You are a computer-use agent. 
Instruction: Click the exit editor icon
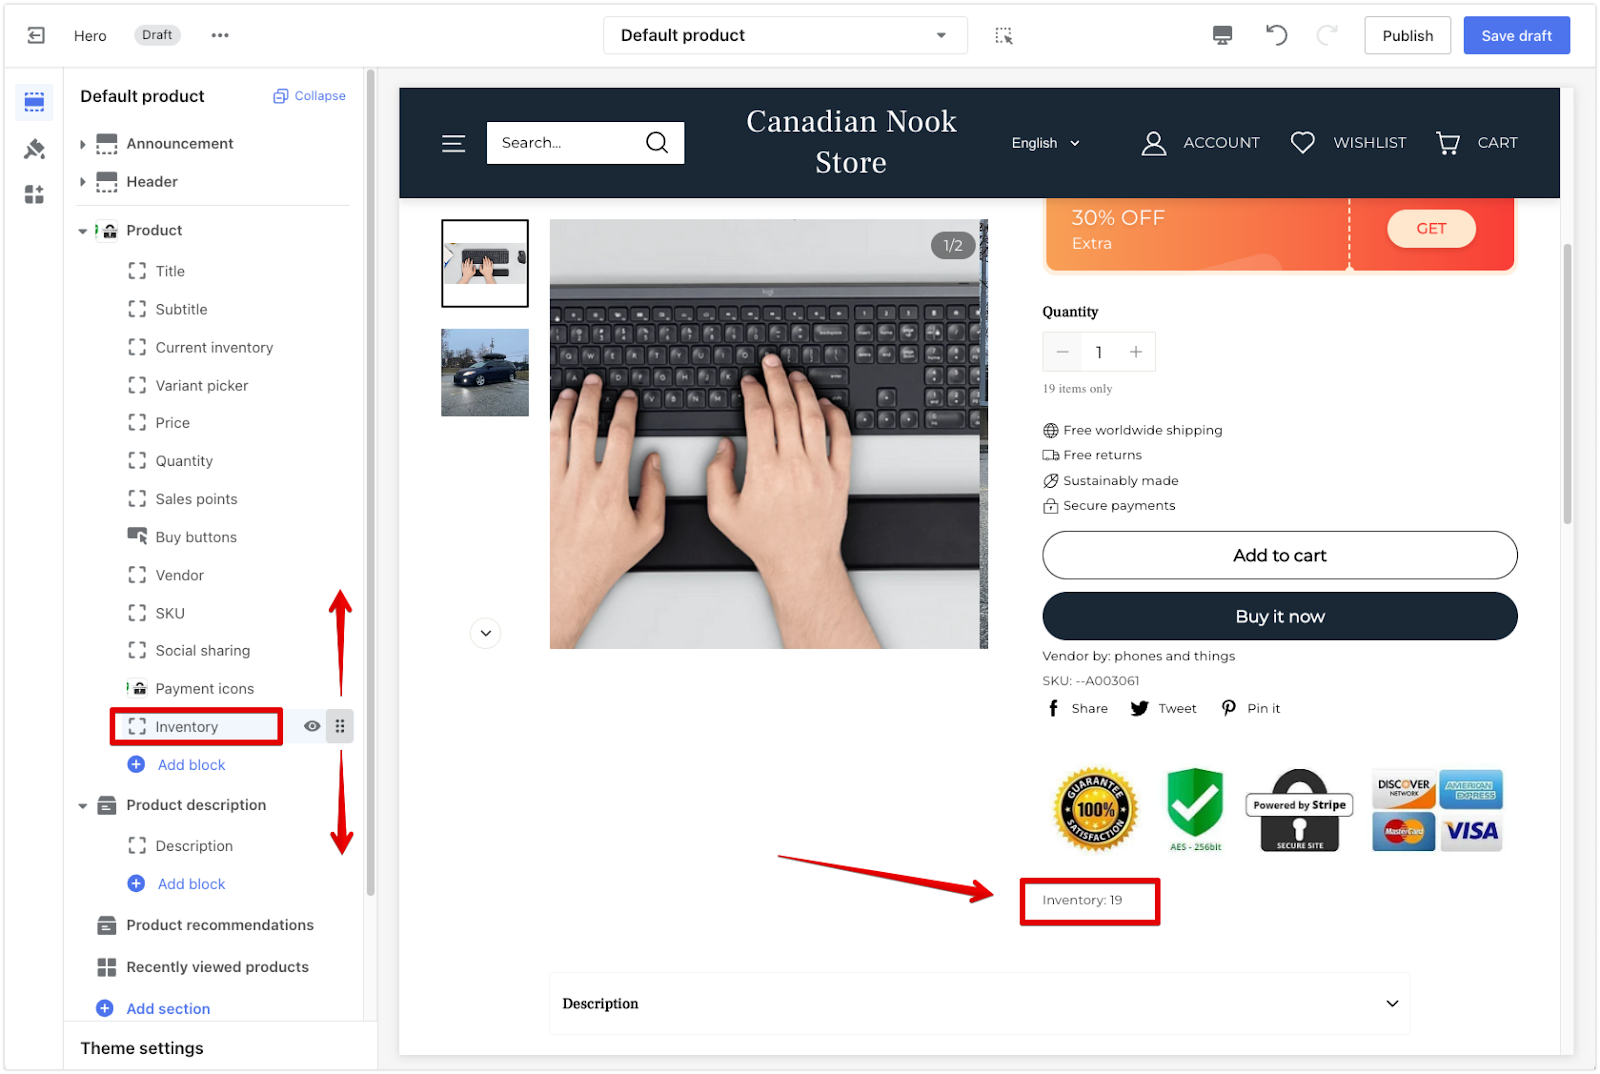click(x=36, y=35)
